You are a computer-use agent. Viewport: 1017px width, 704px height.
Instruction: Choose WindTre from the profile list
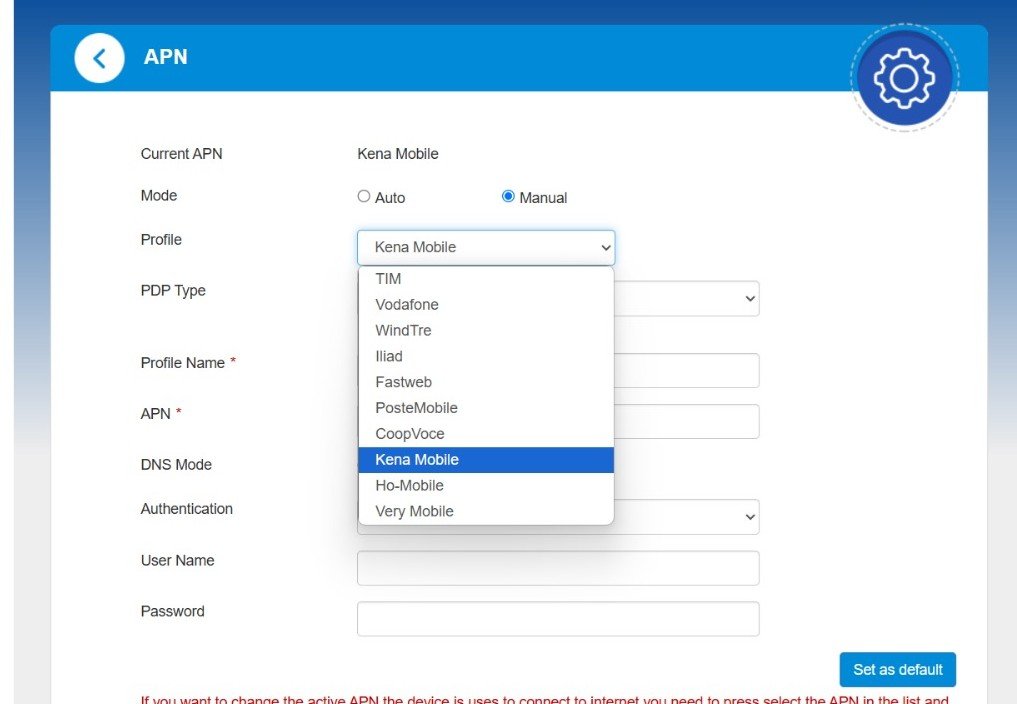486,331
